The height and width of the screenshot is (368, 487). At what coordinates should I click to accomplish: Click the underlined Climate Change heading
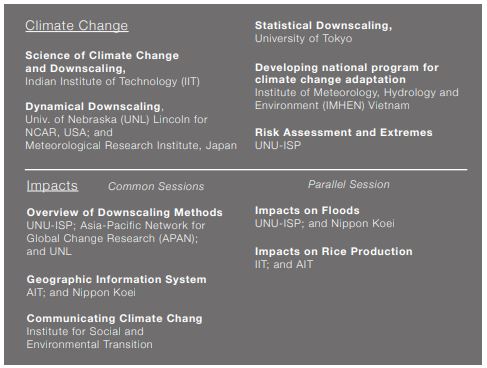pos(77,26)
